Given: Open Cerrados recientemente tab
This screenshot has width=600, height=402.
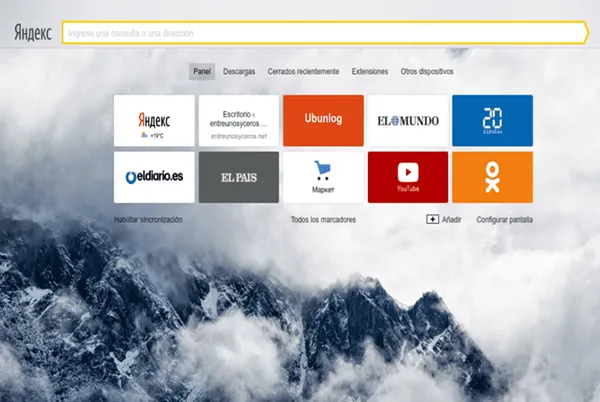Looking at the screenshot, I should pos(304,72).
